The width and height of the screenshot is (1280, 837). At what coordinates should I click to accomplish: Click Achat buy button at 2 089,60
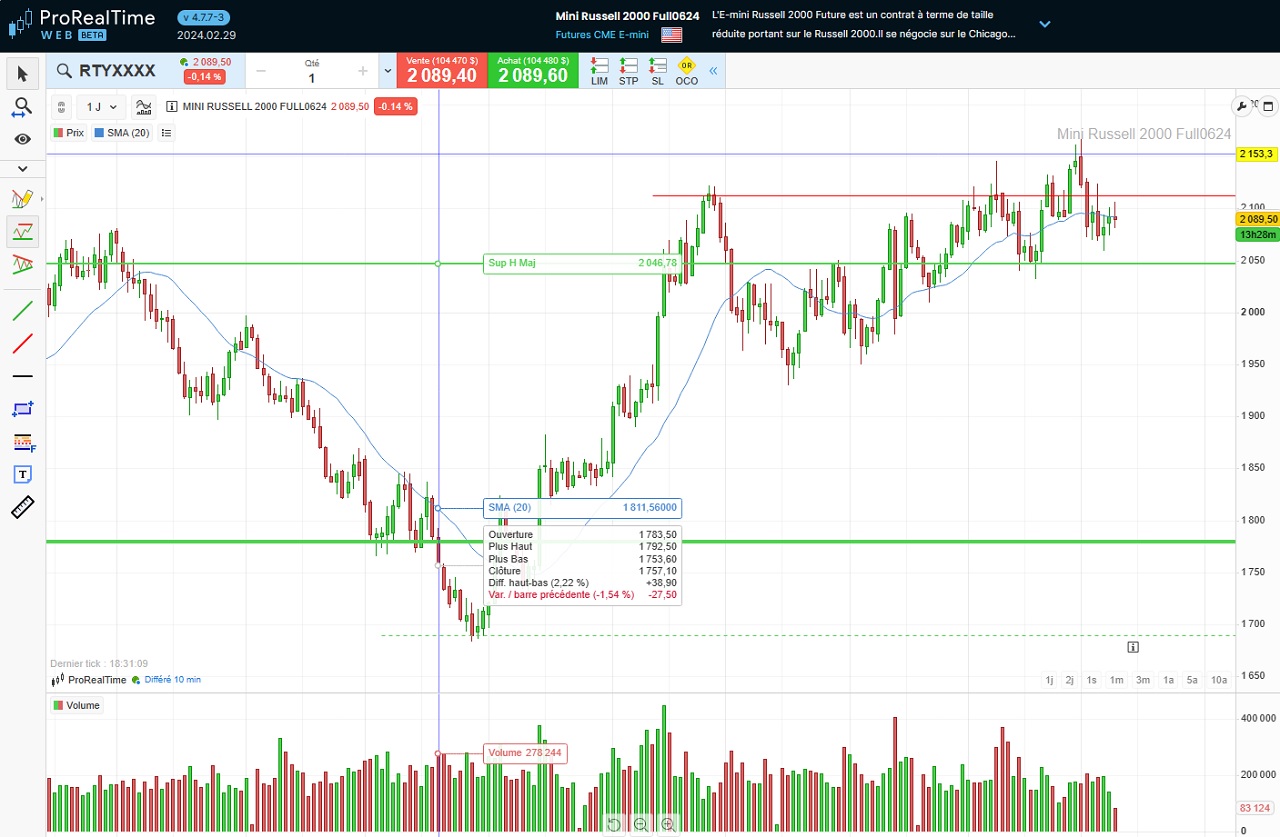[533, 70]
